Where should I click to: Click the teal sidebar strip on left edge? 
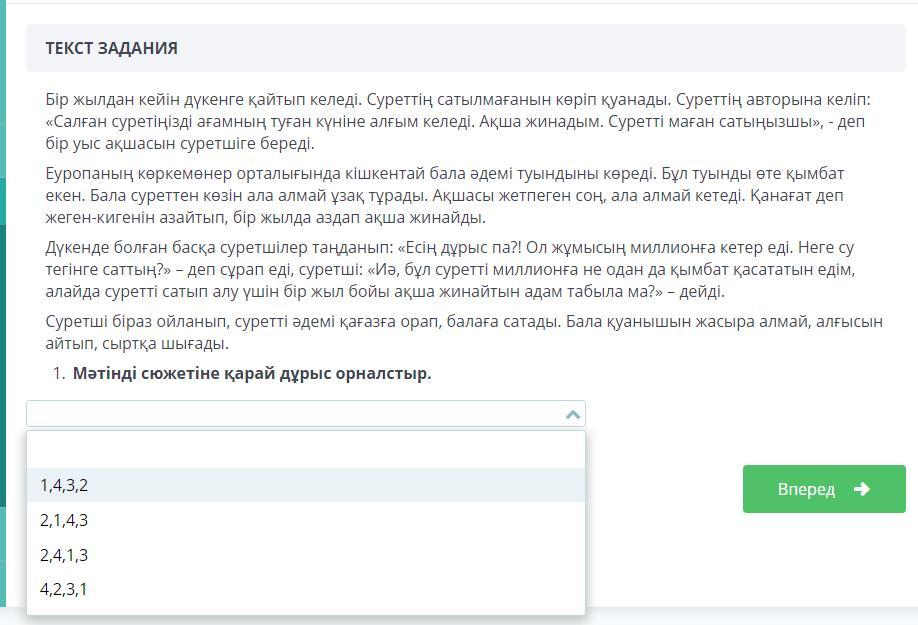(3, 300)
